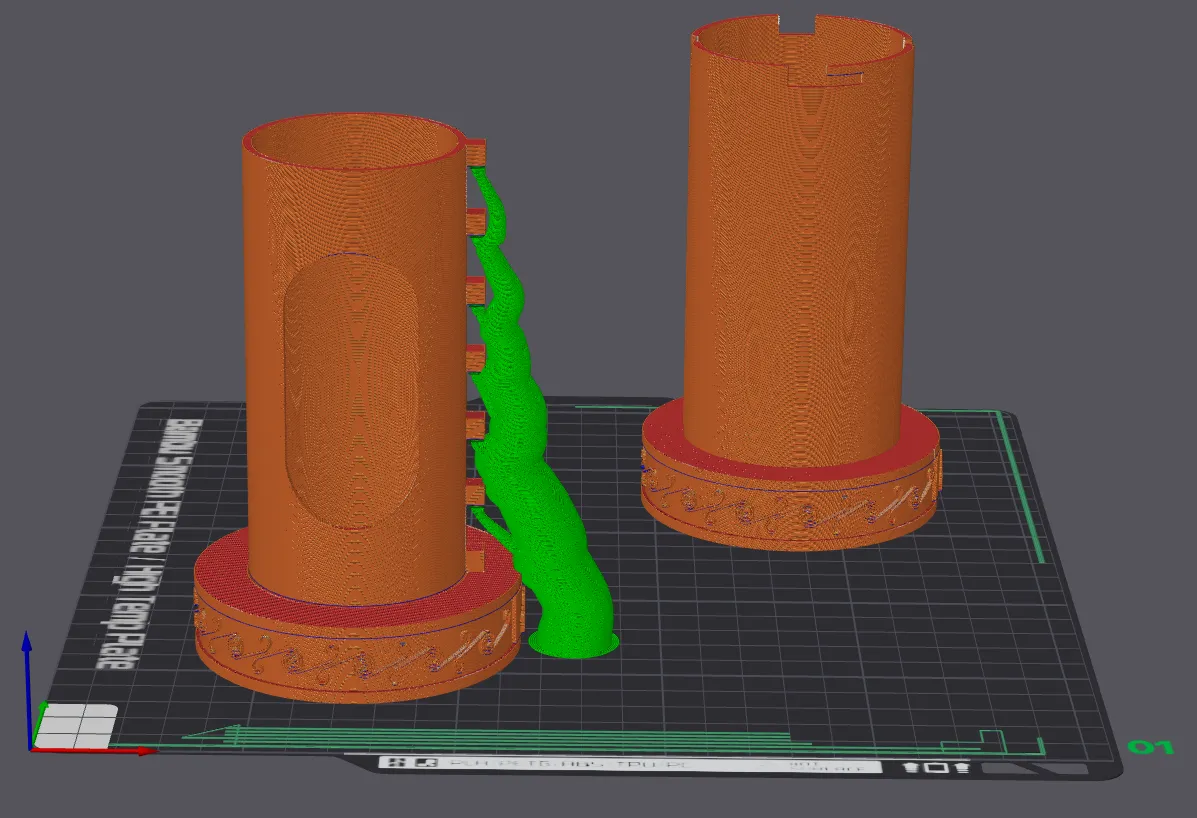Click the green support base on the bed

click(573, 644)
